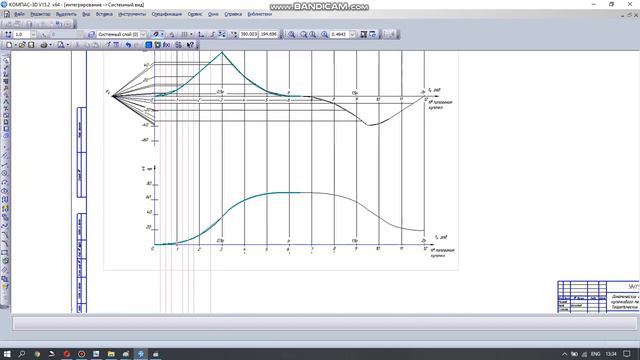Create a new document icon

point(9,45)
